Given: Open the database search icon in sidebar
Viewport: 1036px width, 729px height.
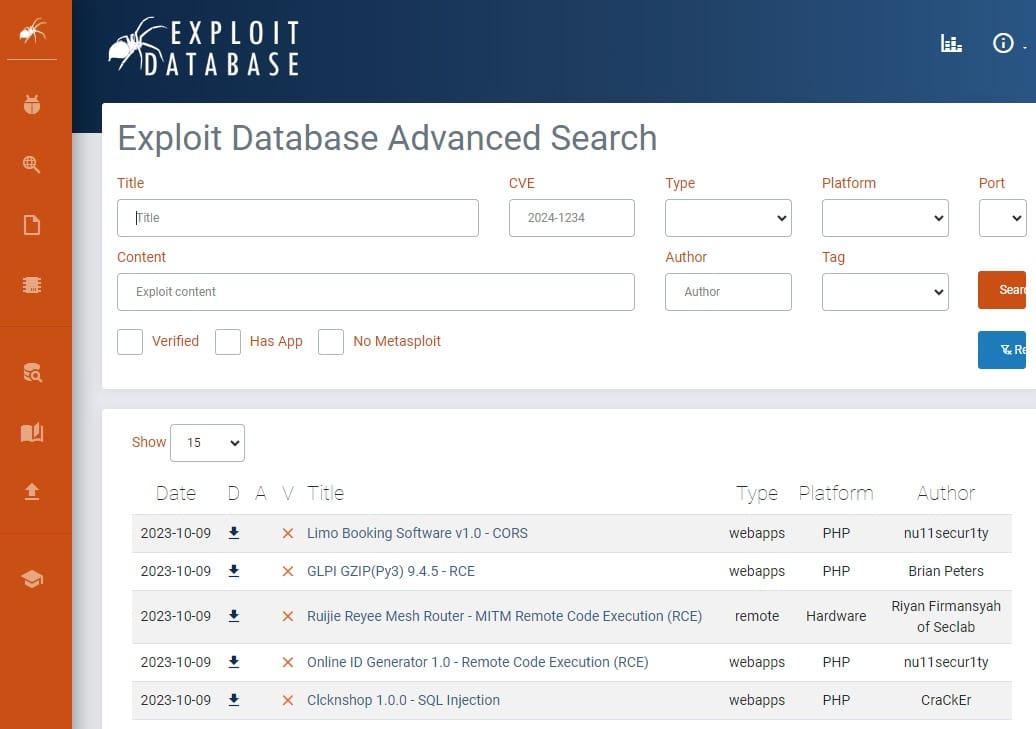Looking at the screenshot, I should 32,373.
